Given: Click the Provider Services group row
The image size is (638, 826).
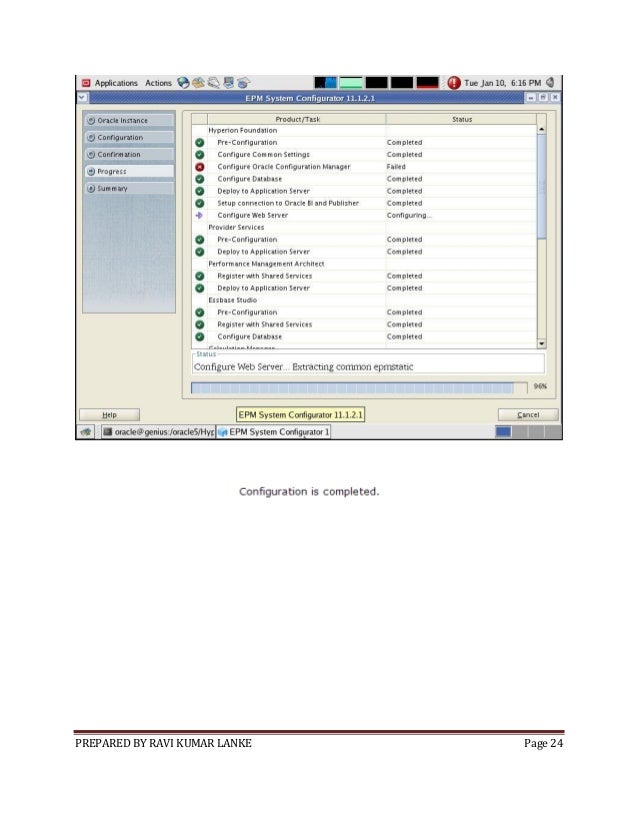Looking at the screenshot, I should (364, 228).
